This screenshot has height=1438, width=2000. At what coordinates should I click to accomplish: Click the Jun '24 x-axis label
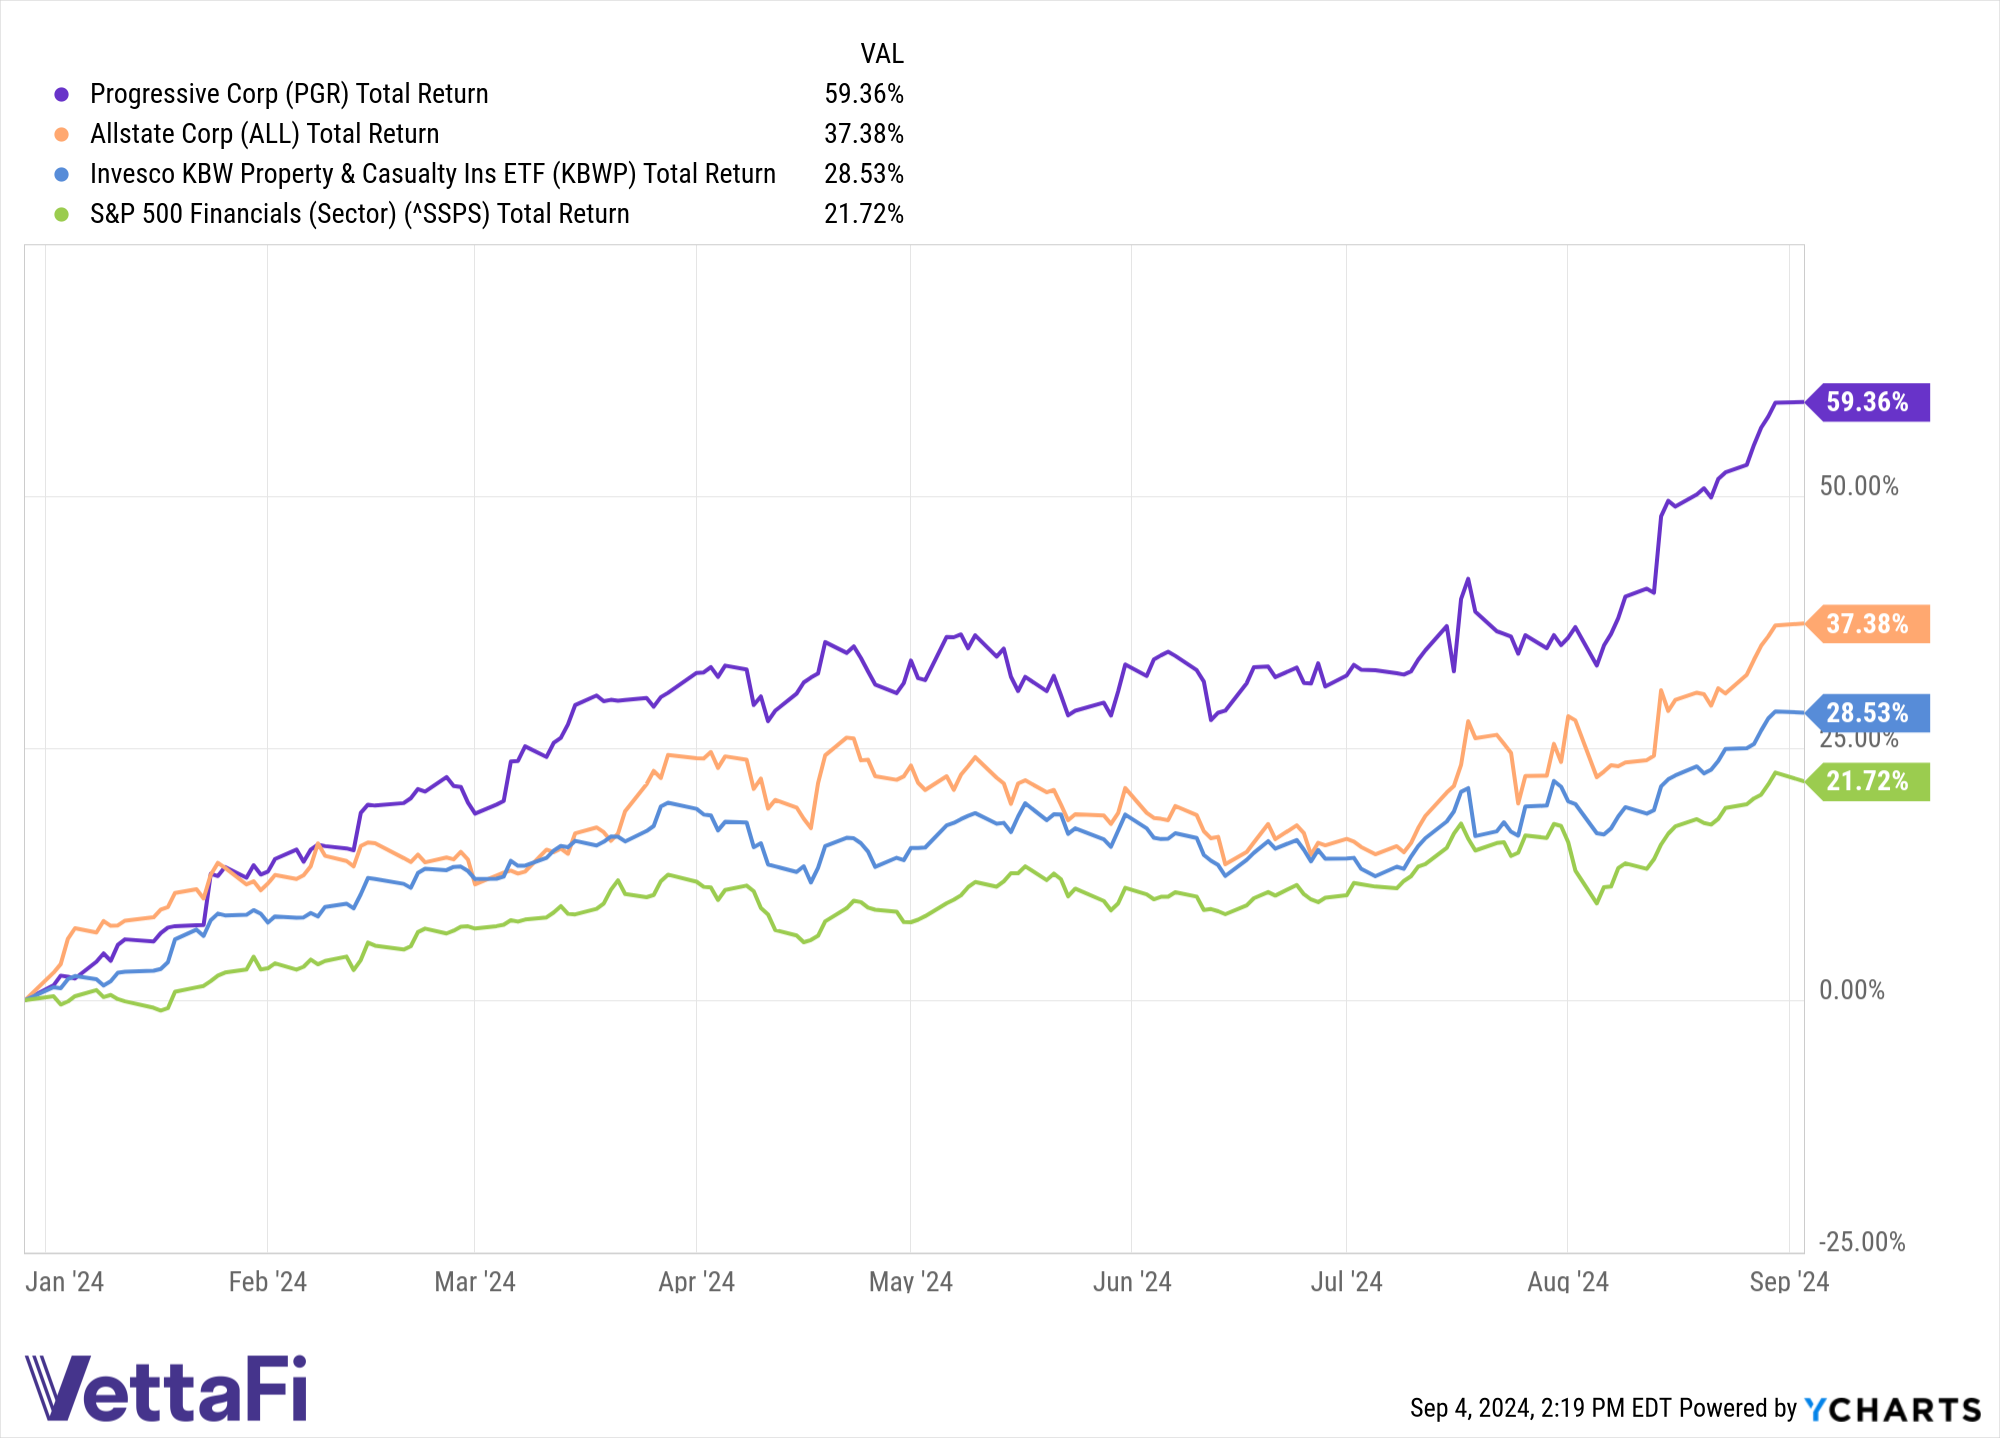(1132, 1282)
